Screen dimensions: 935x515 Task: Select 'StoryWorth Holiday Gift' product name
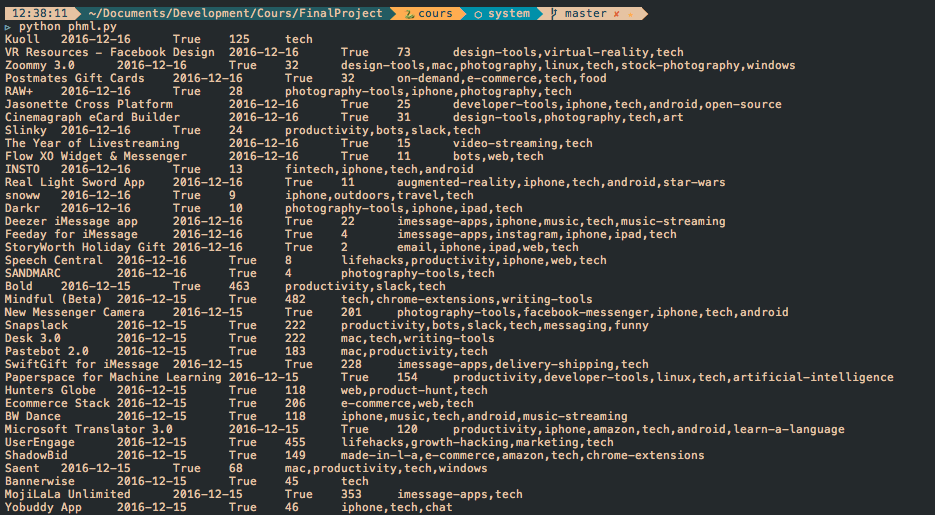click(85, 247)
